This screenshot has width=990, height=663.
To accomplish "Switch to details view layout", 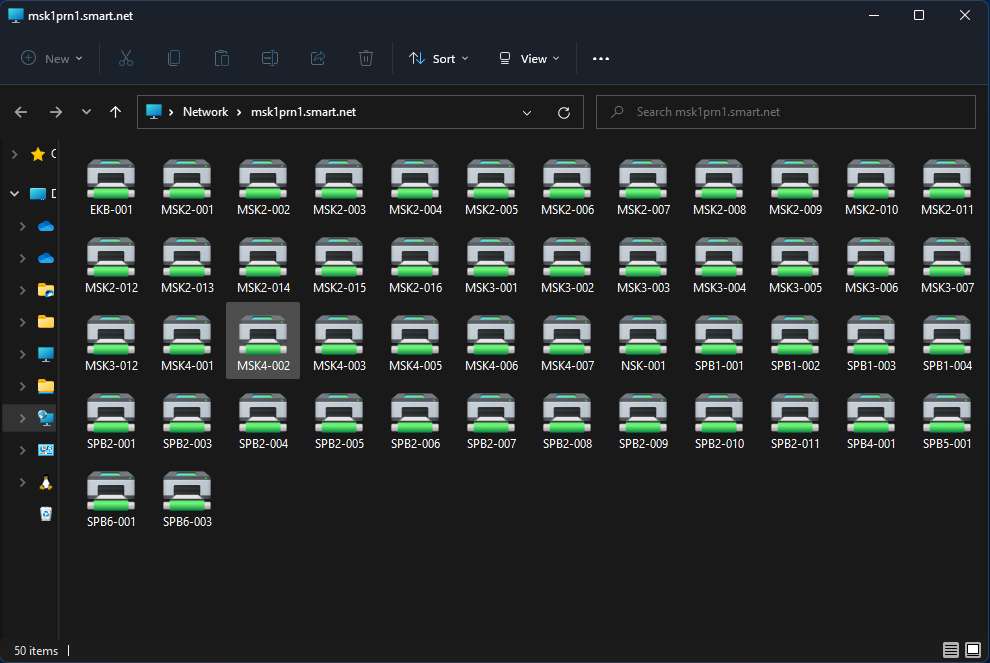I will click(950, 651).
